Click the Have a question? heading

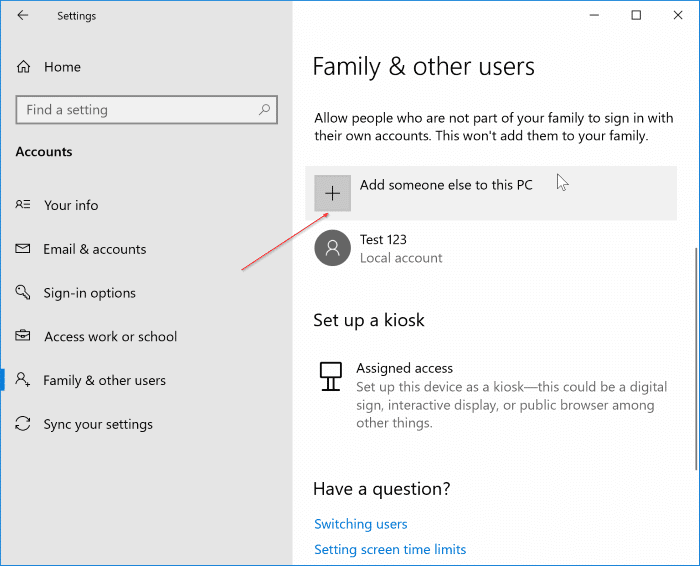382,489
